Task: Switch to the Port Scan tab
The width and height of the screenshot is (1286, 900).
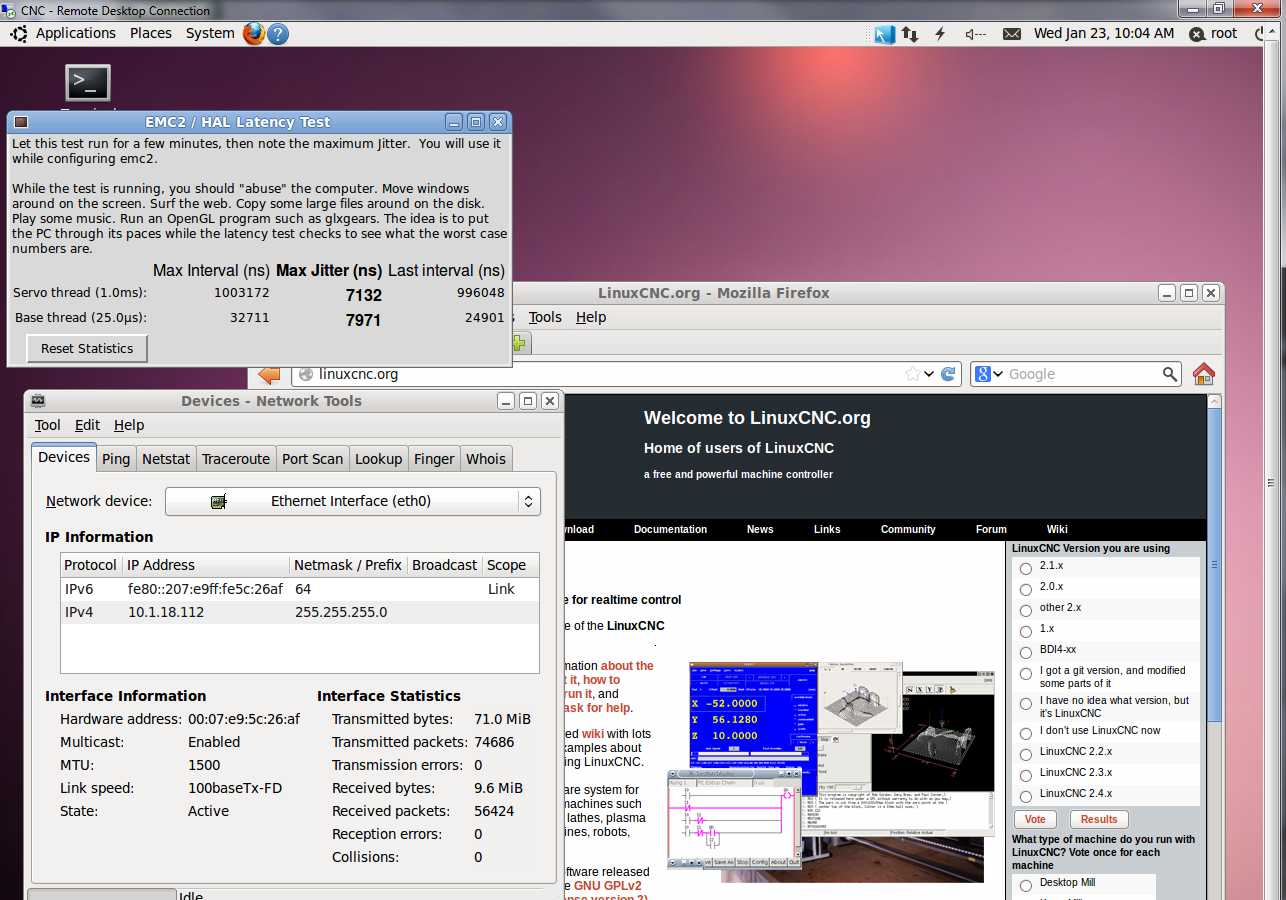Action: tap(312, 459)
